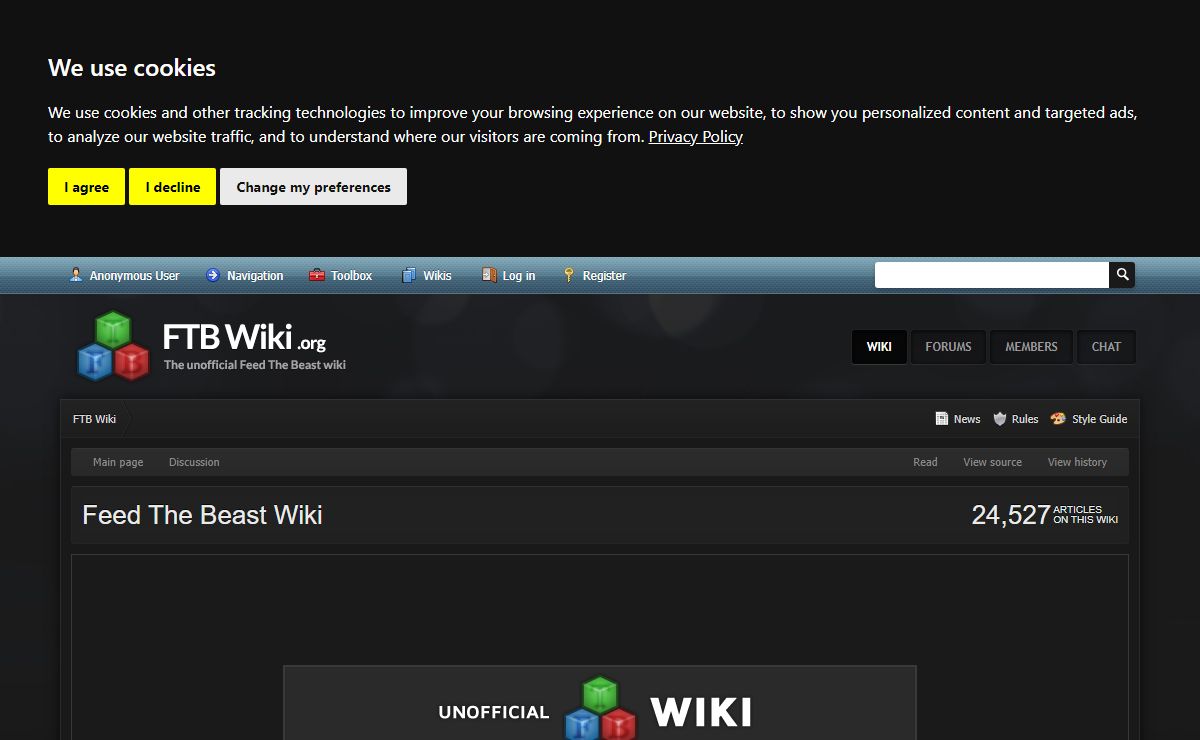Open the Rules link
The height and width of the screenshot is (740, 1200).
coord(1025,419)
